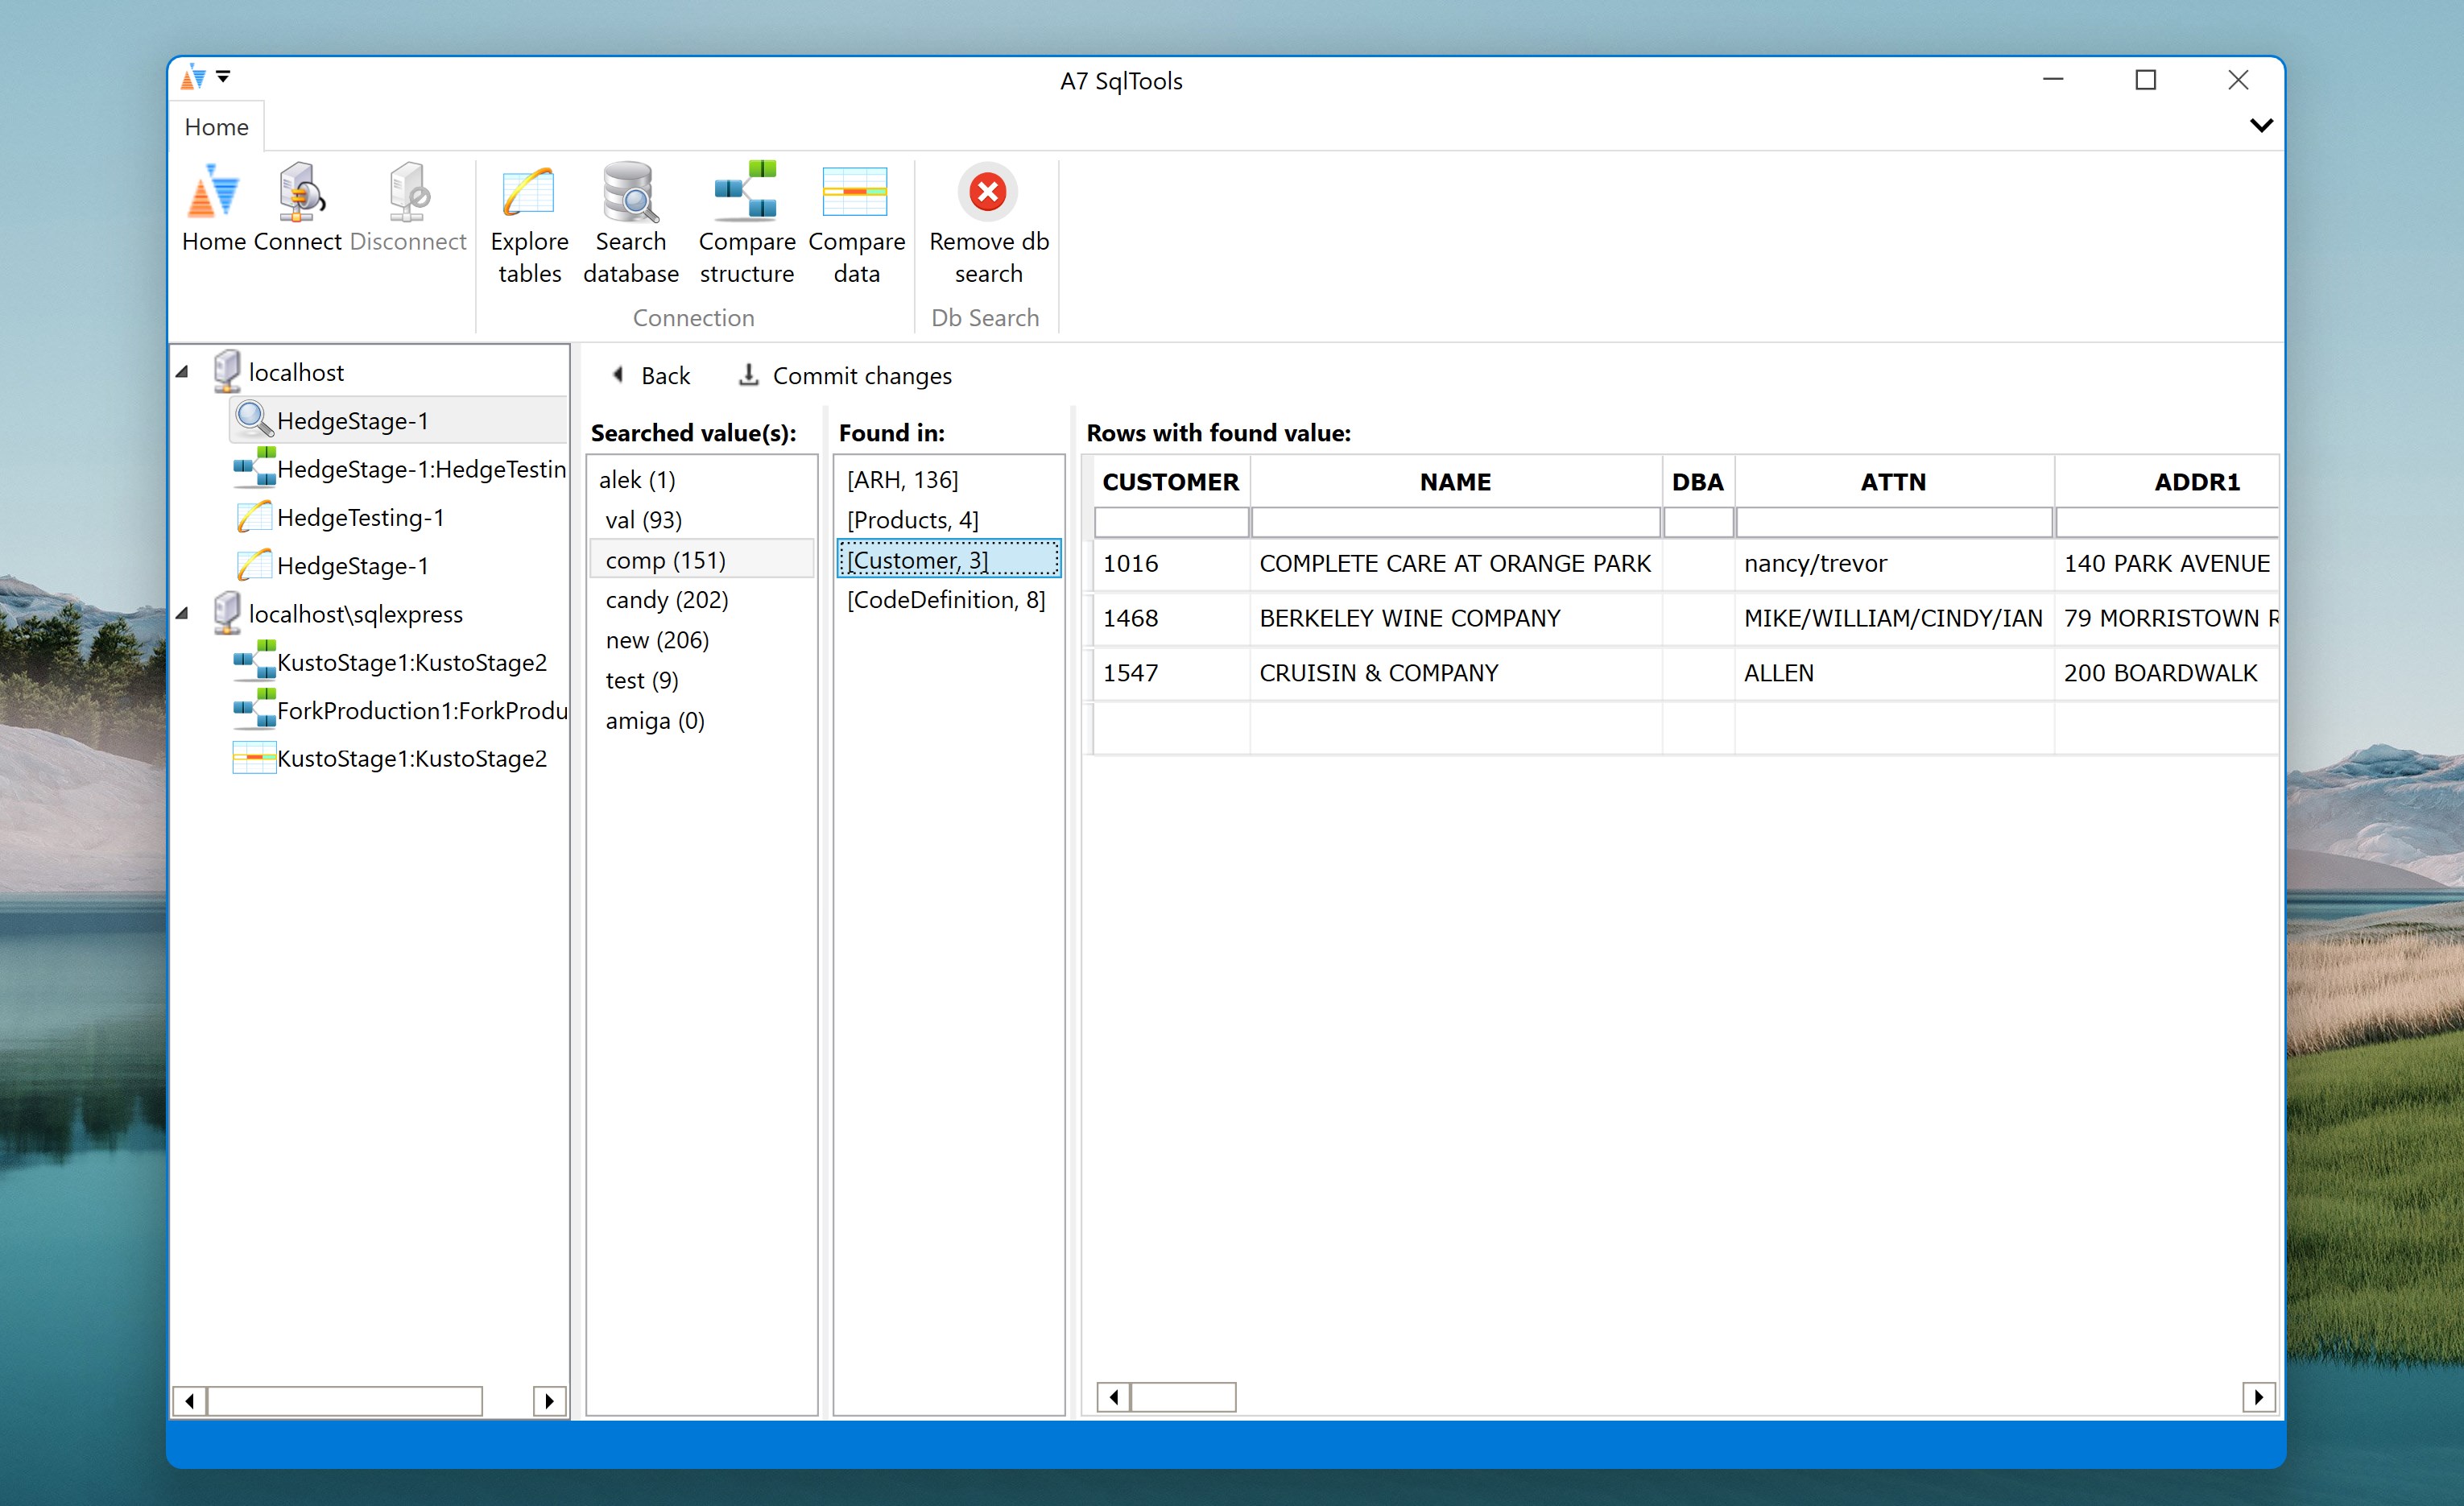Open quick access toolbar dropdown arrow

pyautogui.click(x=223, y=76)
